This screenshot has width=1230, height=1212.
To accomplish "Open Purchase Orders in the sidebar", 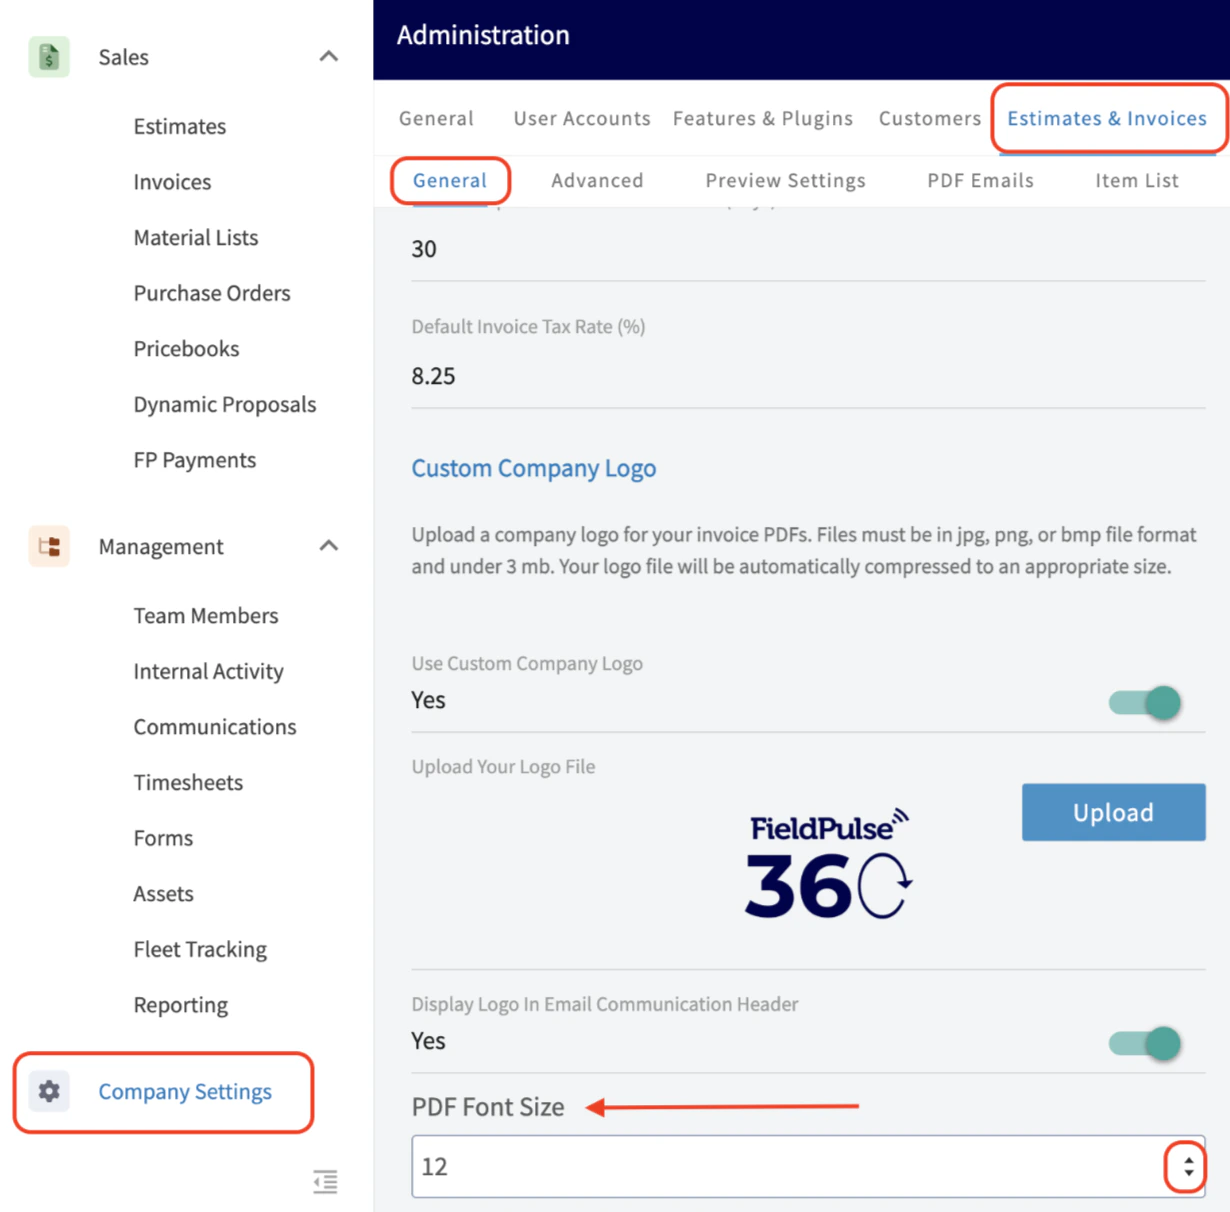I will tap(212, 293).
